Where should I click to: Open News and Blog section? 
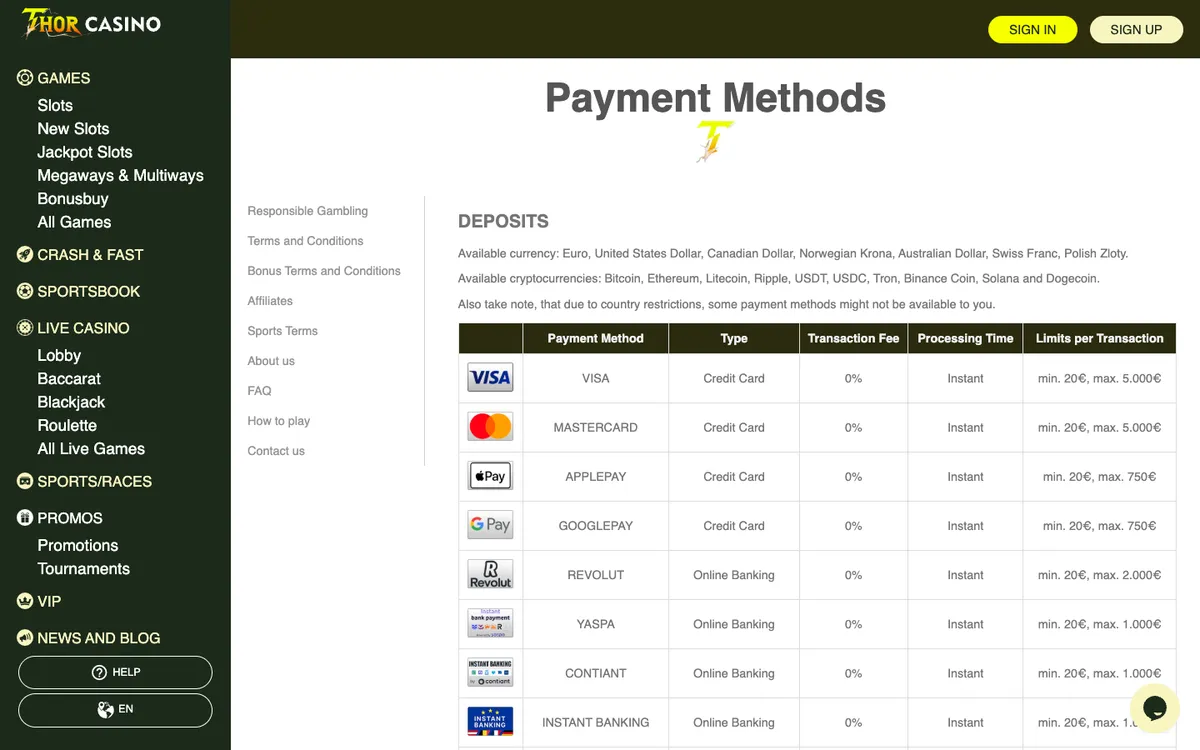point(99,638)
